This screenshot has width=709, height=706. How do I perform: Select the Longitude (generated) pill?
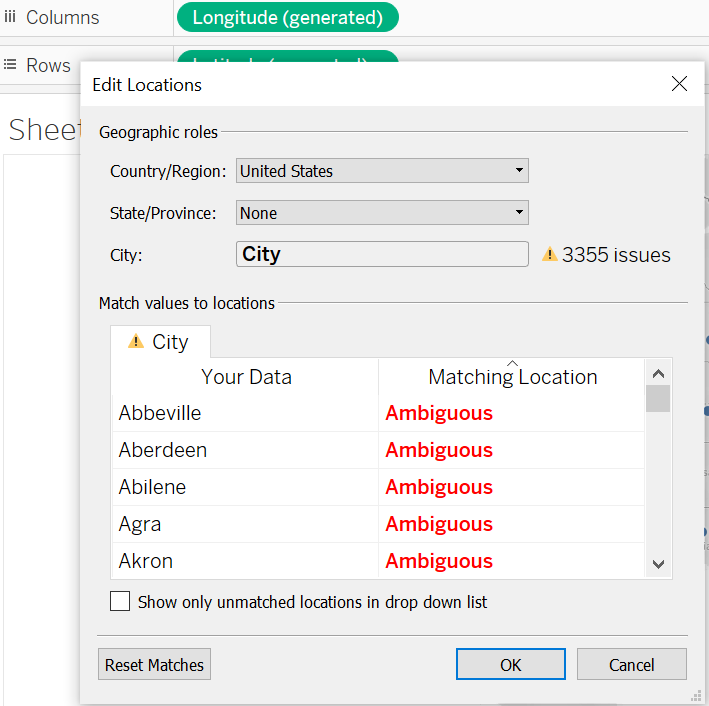287,17
